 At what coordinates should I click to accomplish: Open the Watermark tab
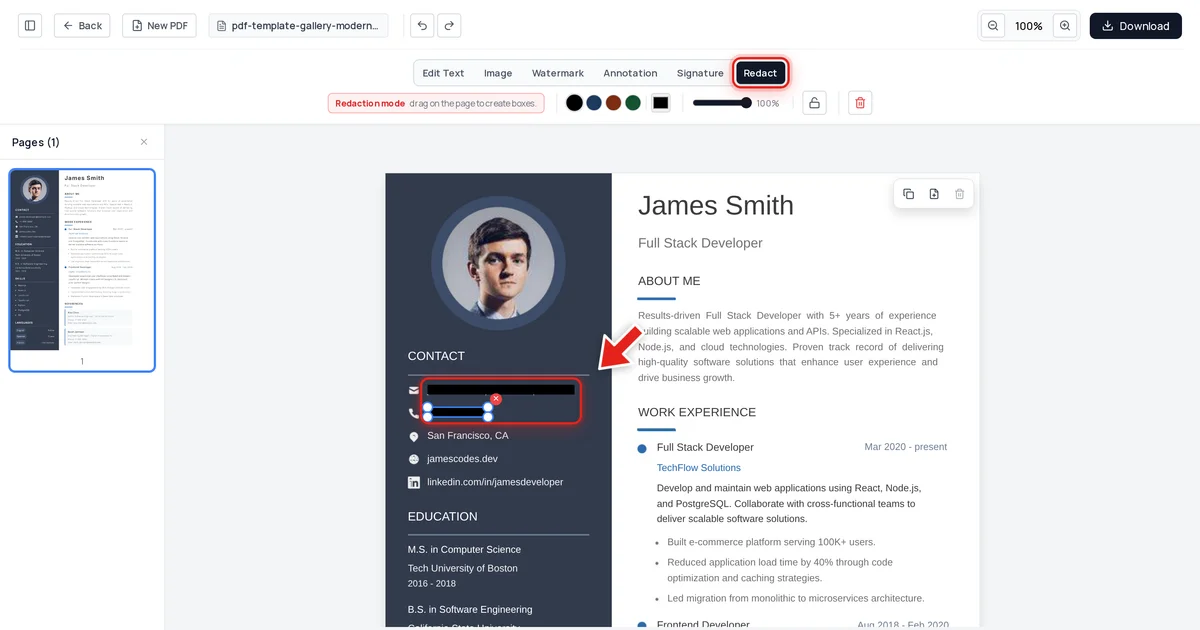tap(558, 73)
